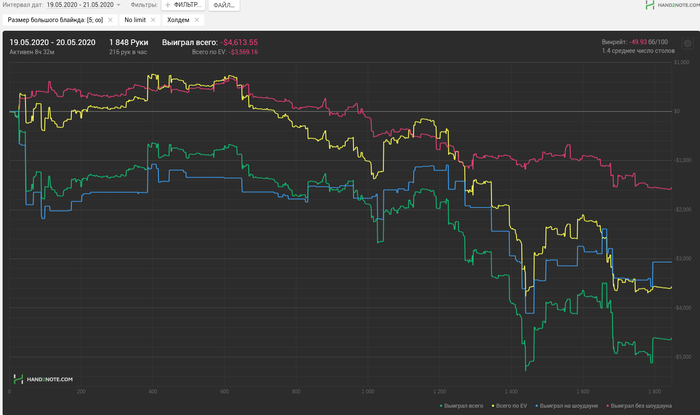Click the No limit filter label
The image size is (700, 415).
(135, 20)
